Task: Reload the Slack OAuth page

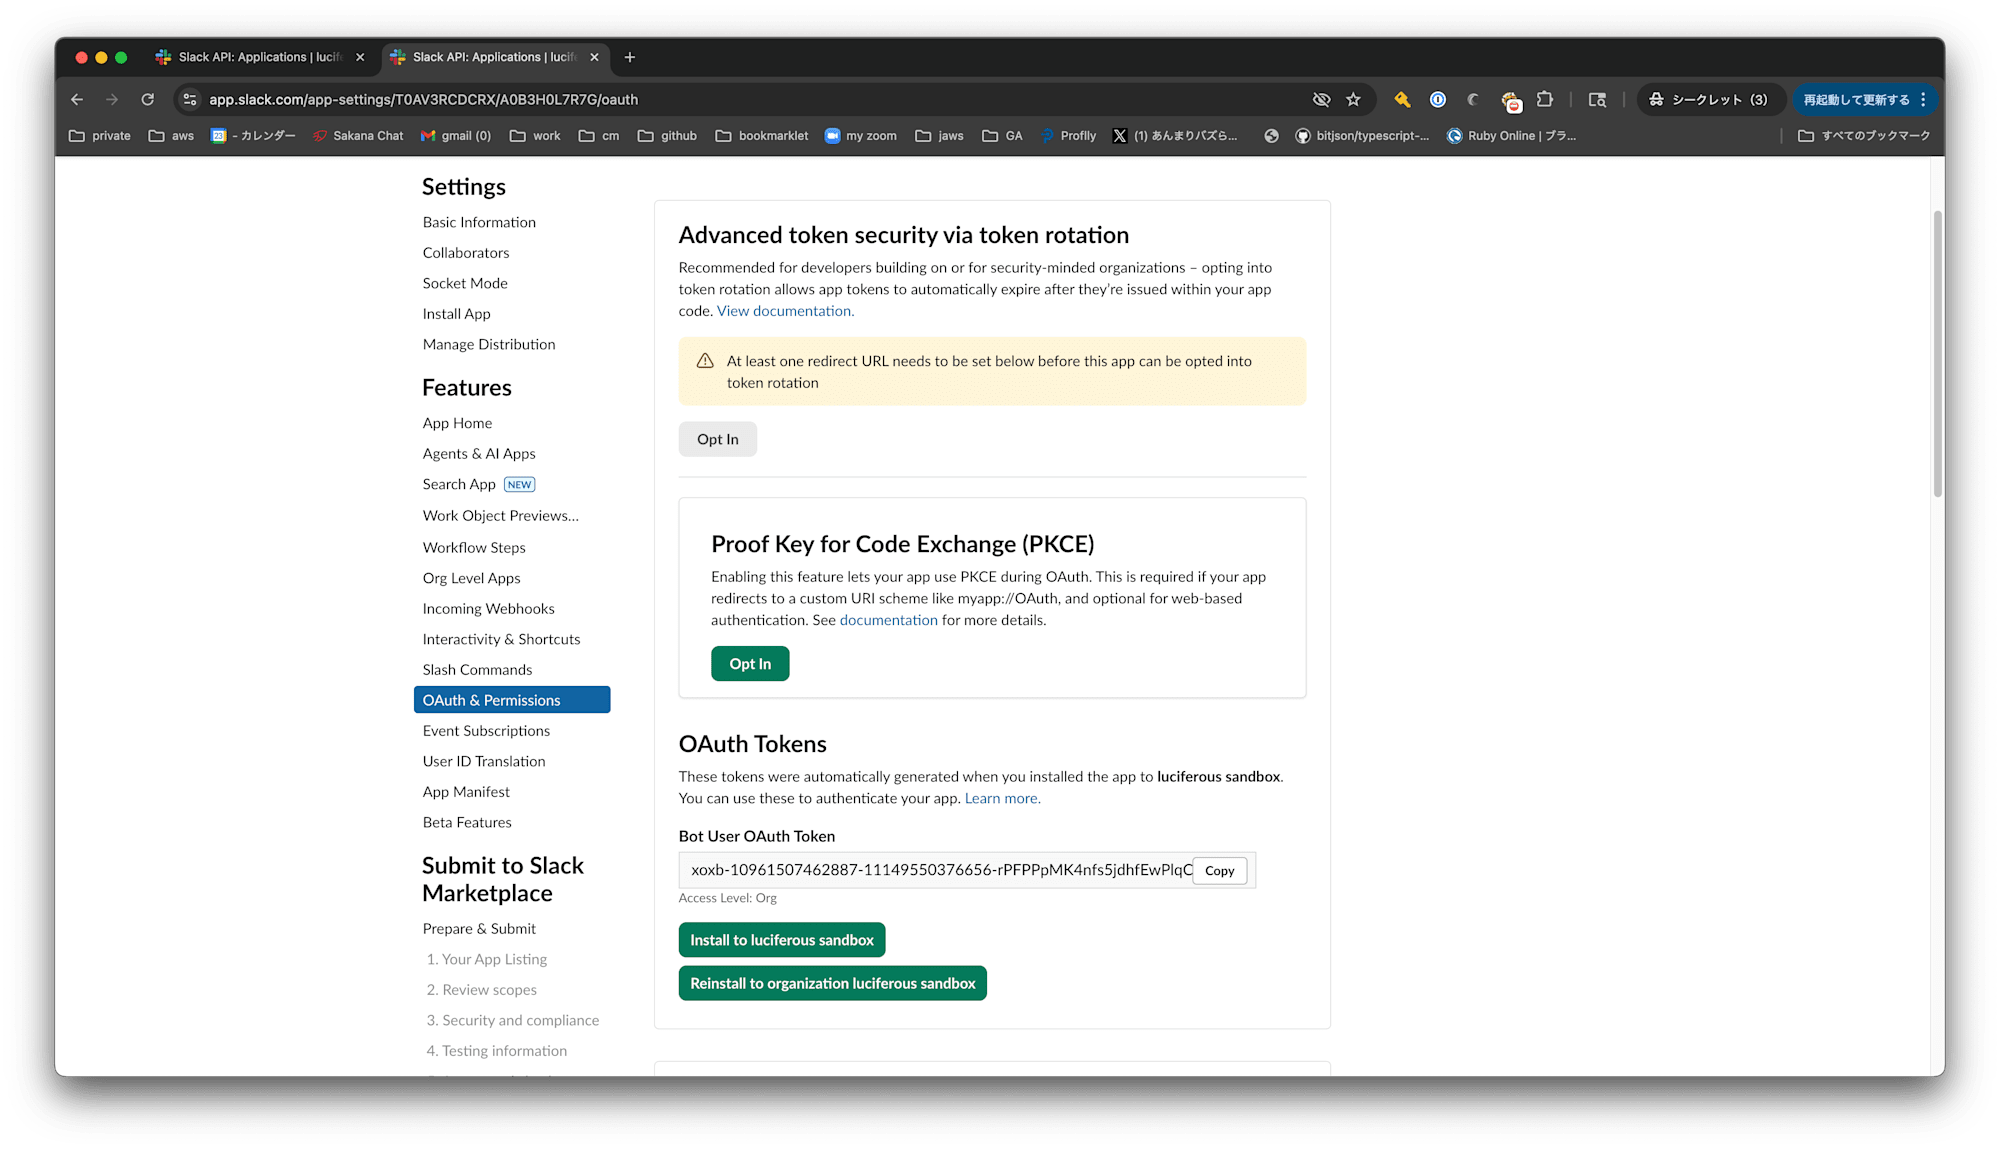Action: (x=148, y=99)
